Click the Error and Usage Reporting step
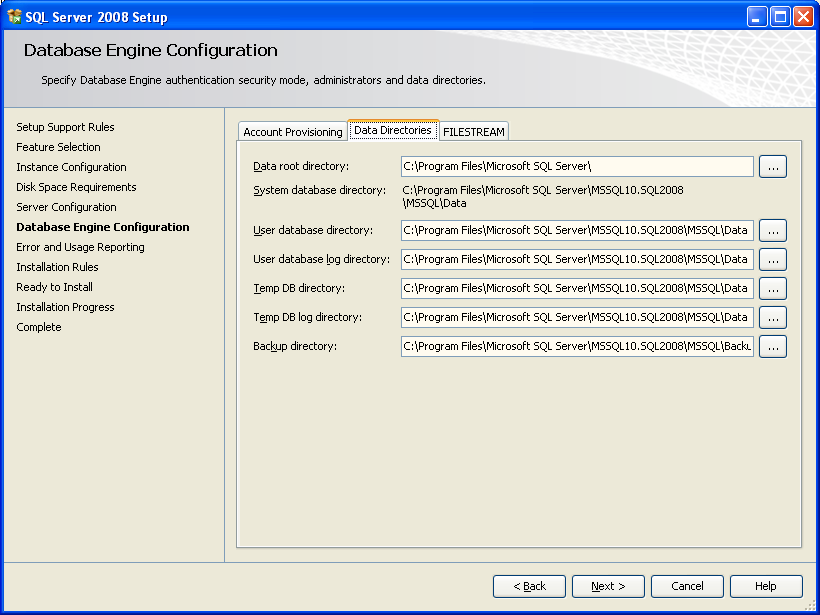820x615 pixels. [81, 247]
